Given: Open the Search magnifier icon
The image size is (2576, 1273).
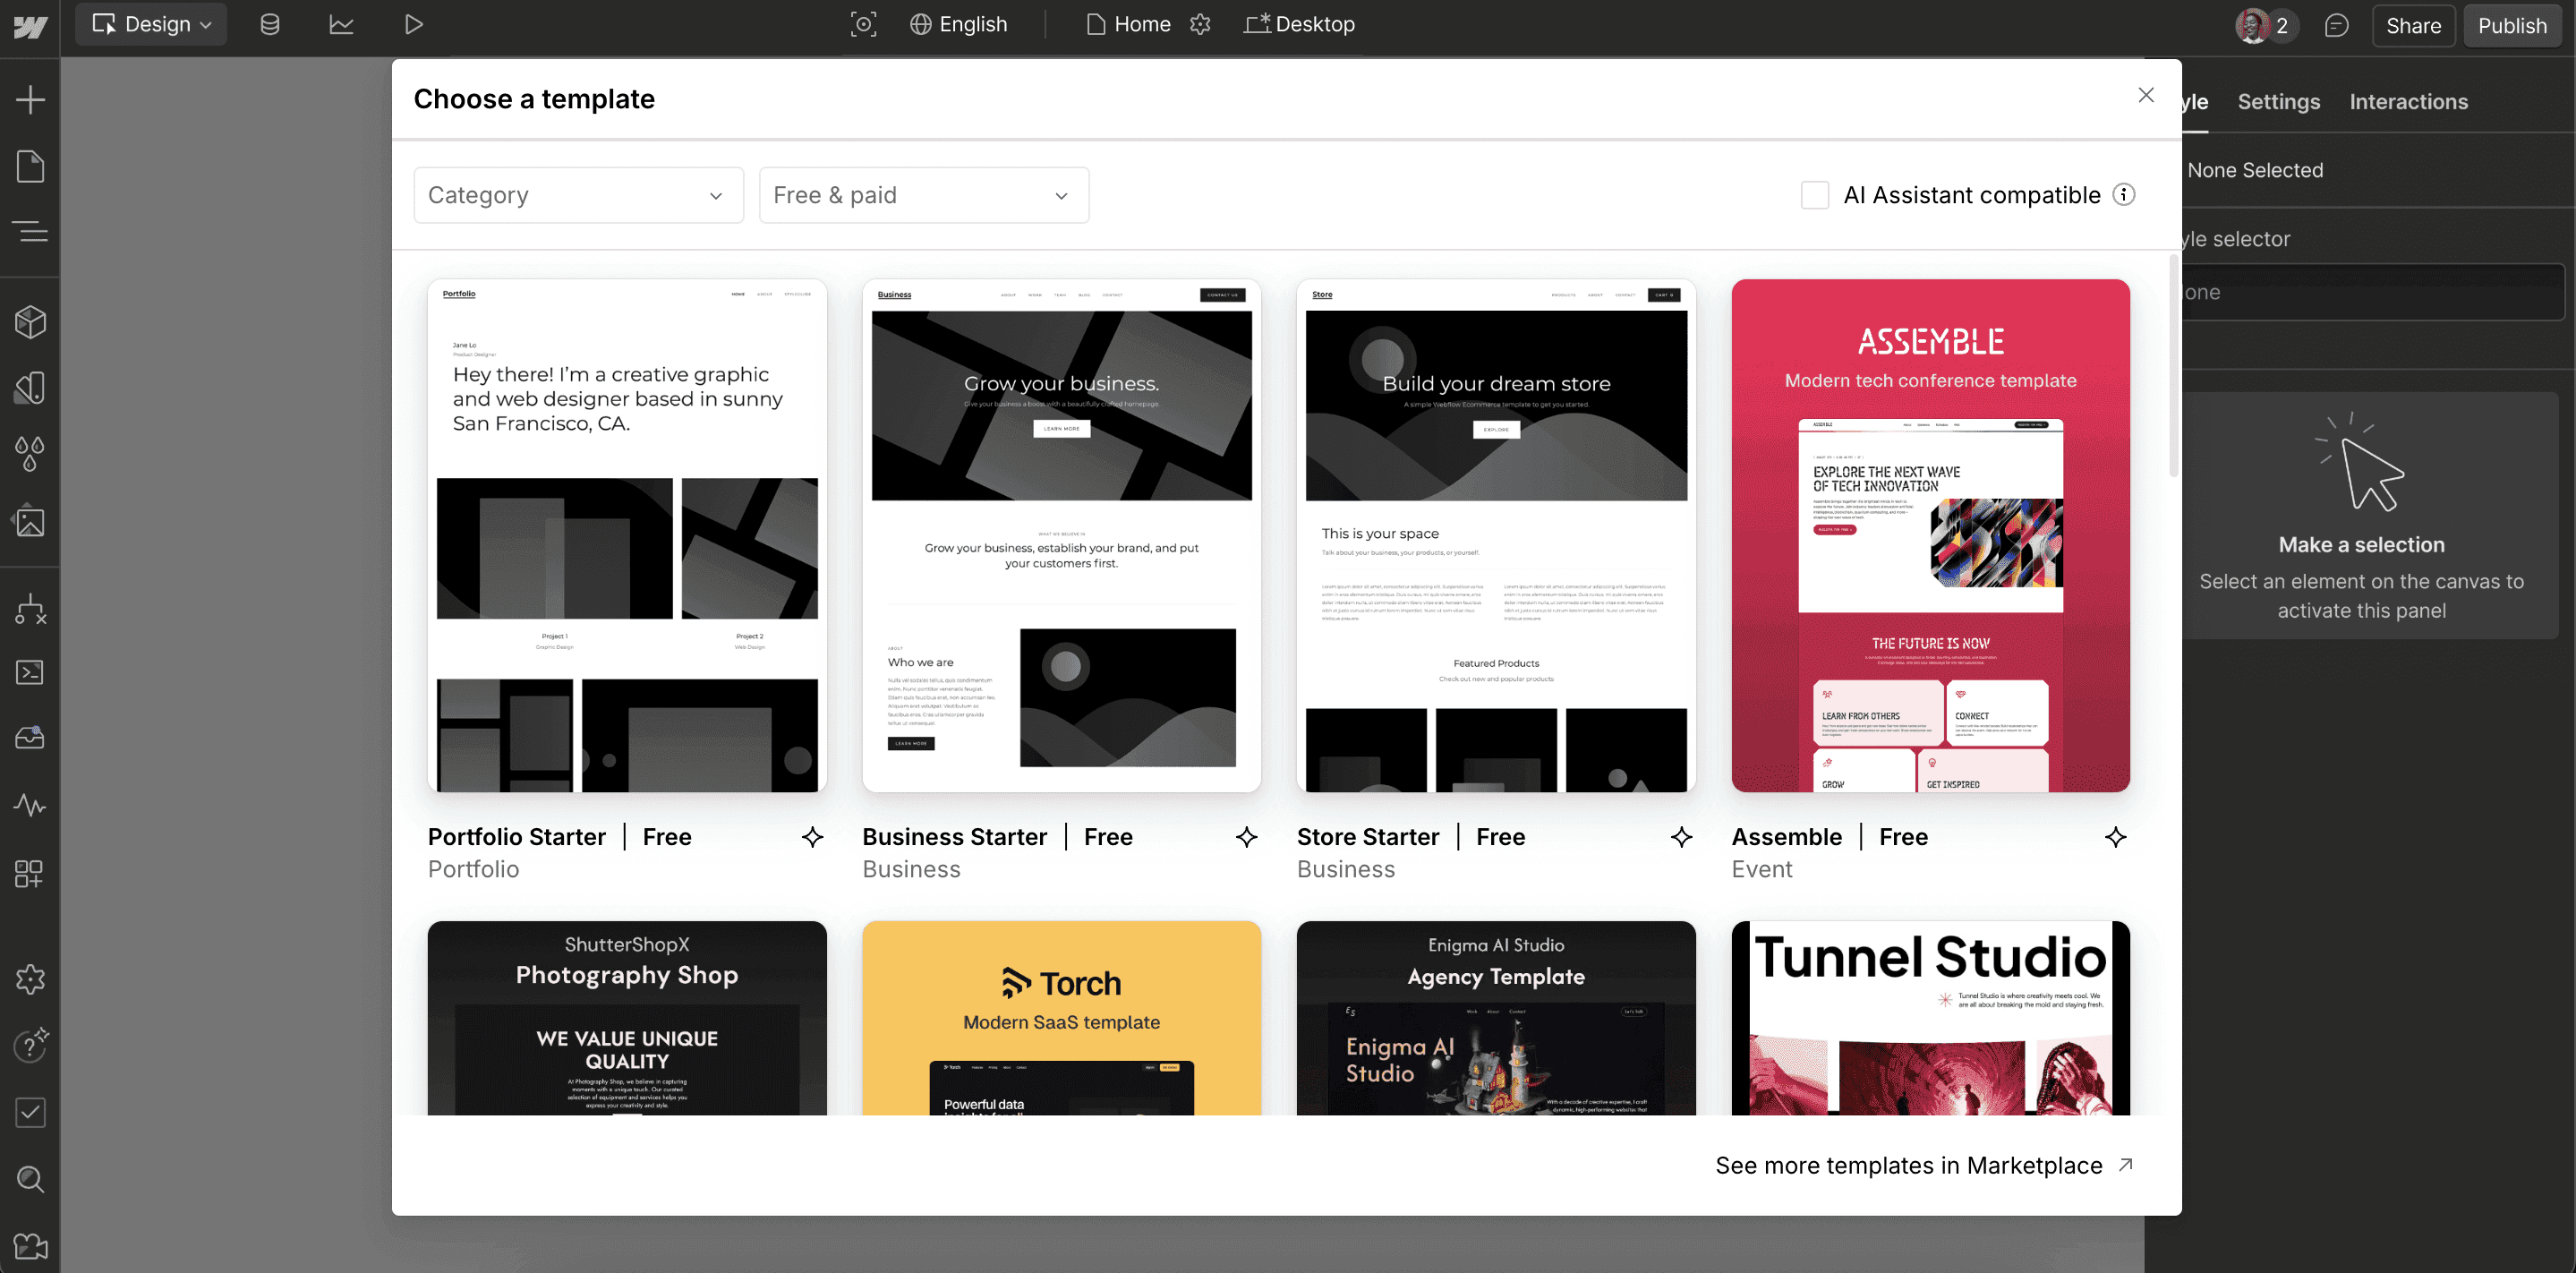Looking at the screenshot, I should coord(30,1179).
